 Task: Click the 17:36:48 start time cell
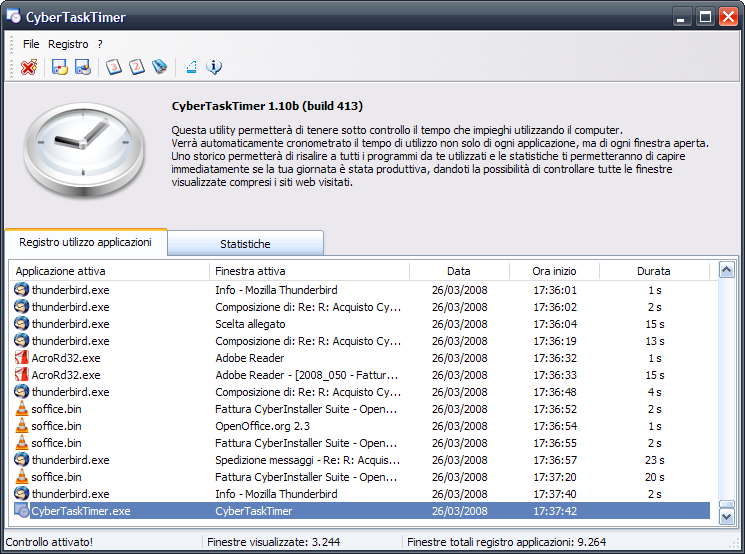click(554, 392)
